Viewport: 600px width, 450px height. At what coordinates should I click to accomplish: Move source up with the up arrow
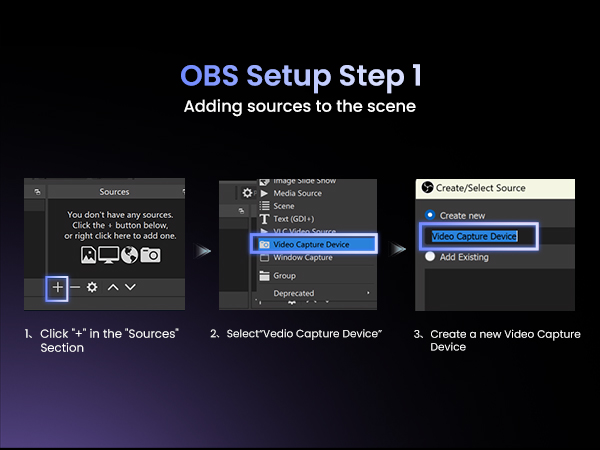tap(112, 287)
